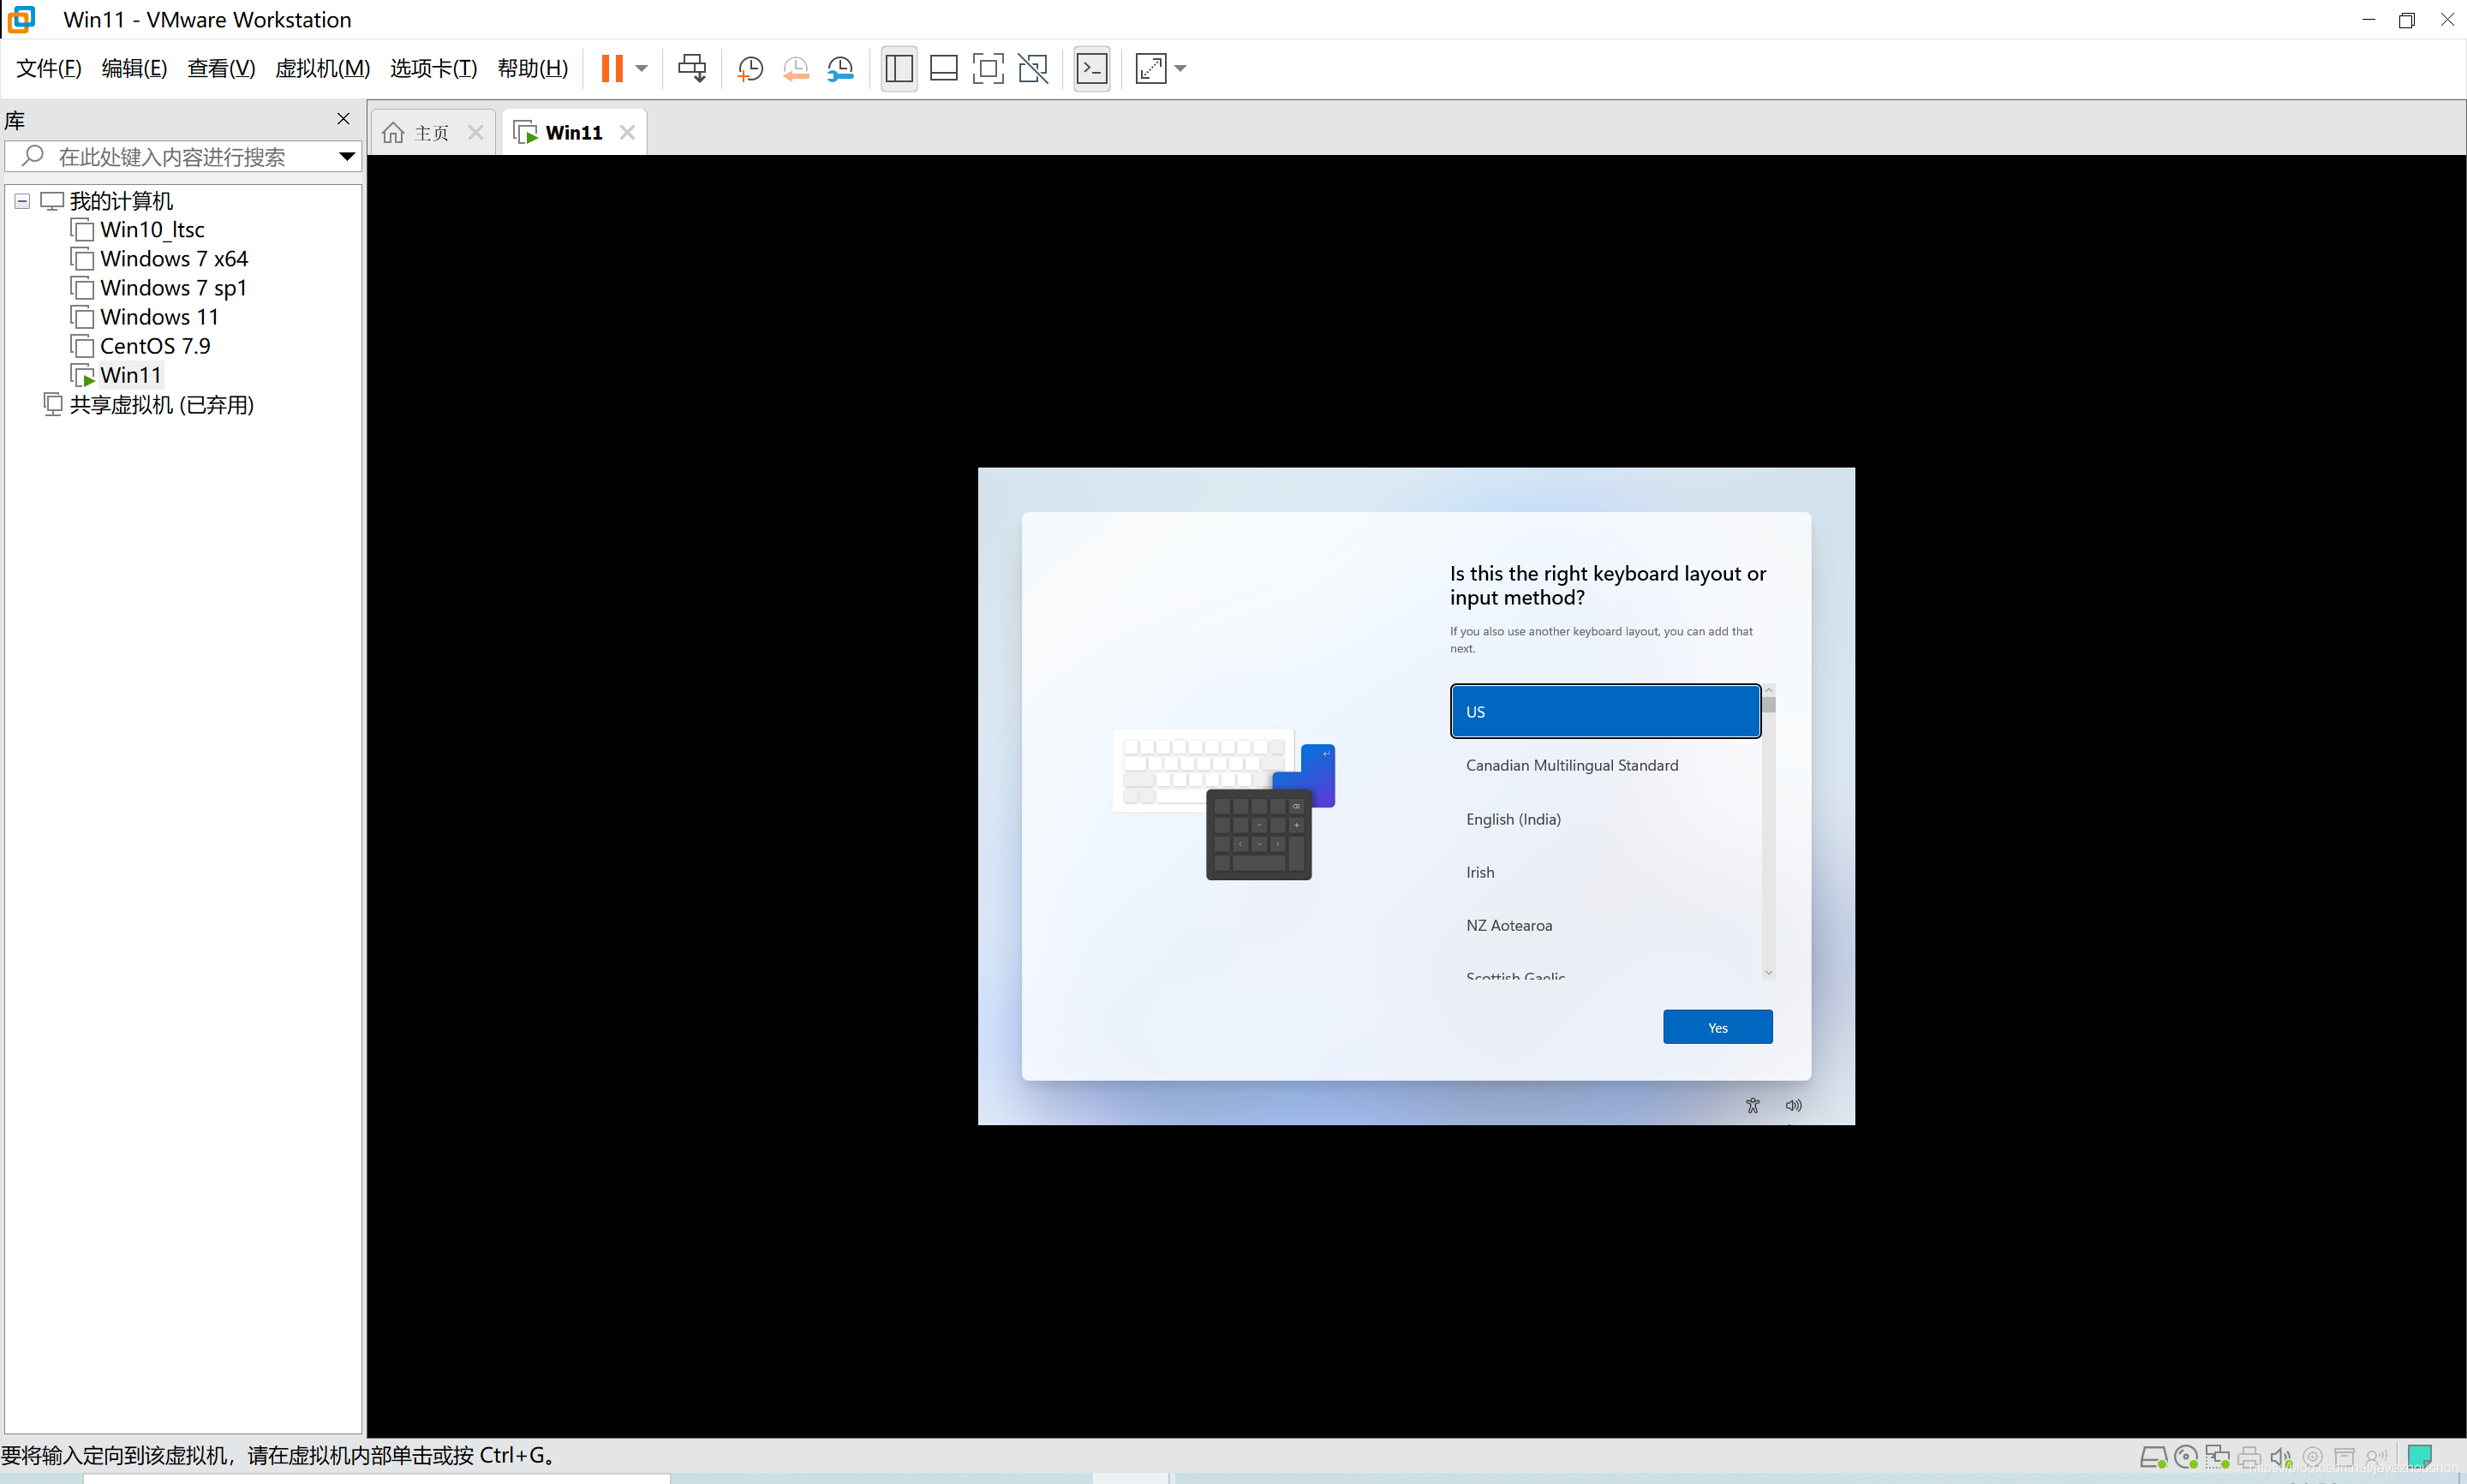Click the keyboard list scrollbar thumb
This screenshot has width=2467, height=1484.
click(x=1768, y=705)
